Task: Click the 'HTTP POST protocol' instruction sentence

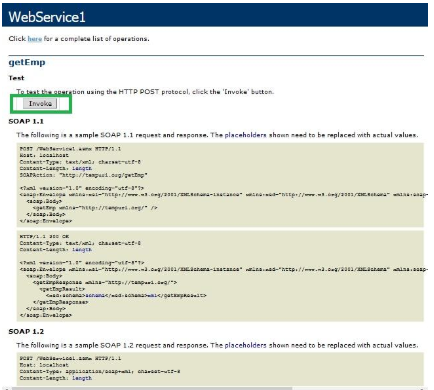Action: 145,92
